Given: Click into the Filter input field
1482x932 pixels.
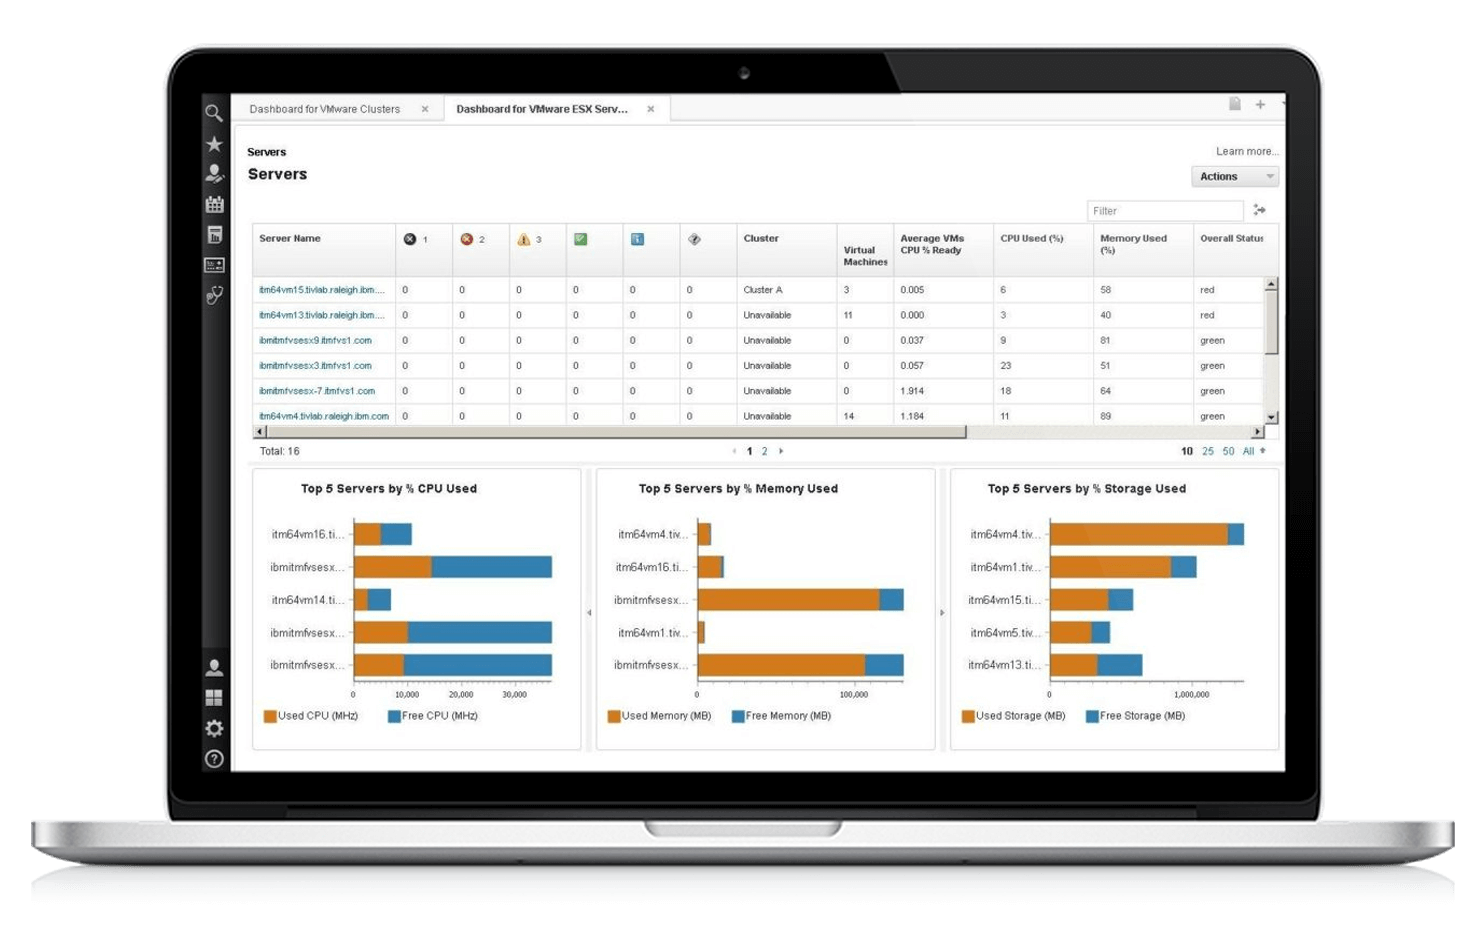Looking at the screenshot, I should pos(1165,211).
